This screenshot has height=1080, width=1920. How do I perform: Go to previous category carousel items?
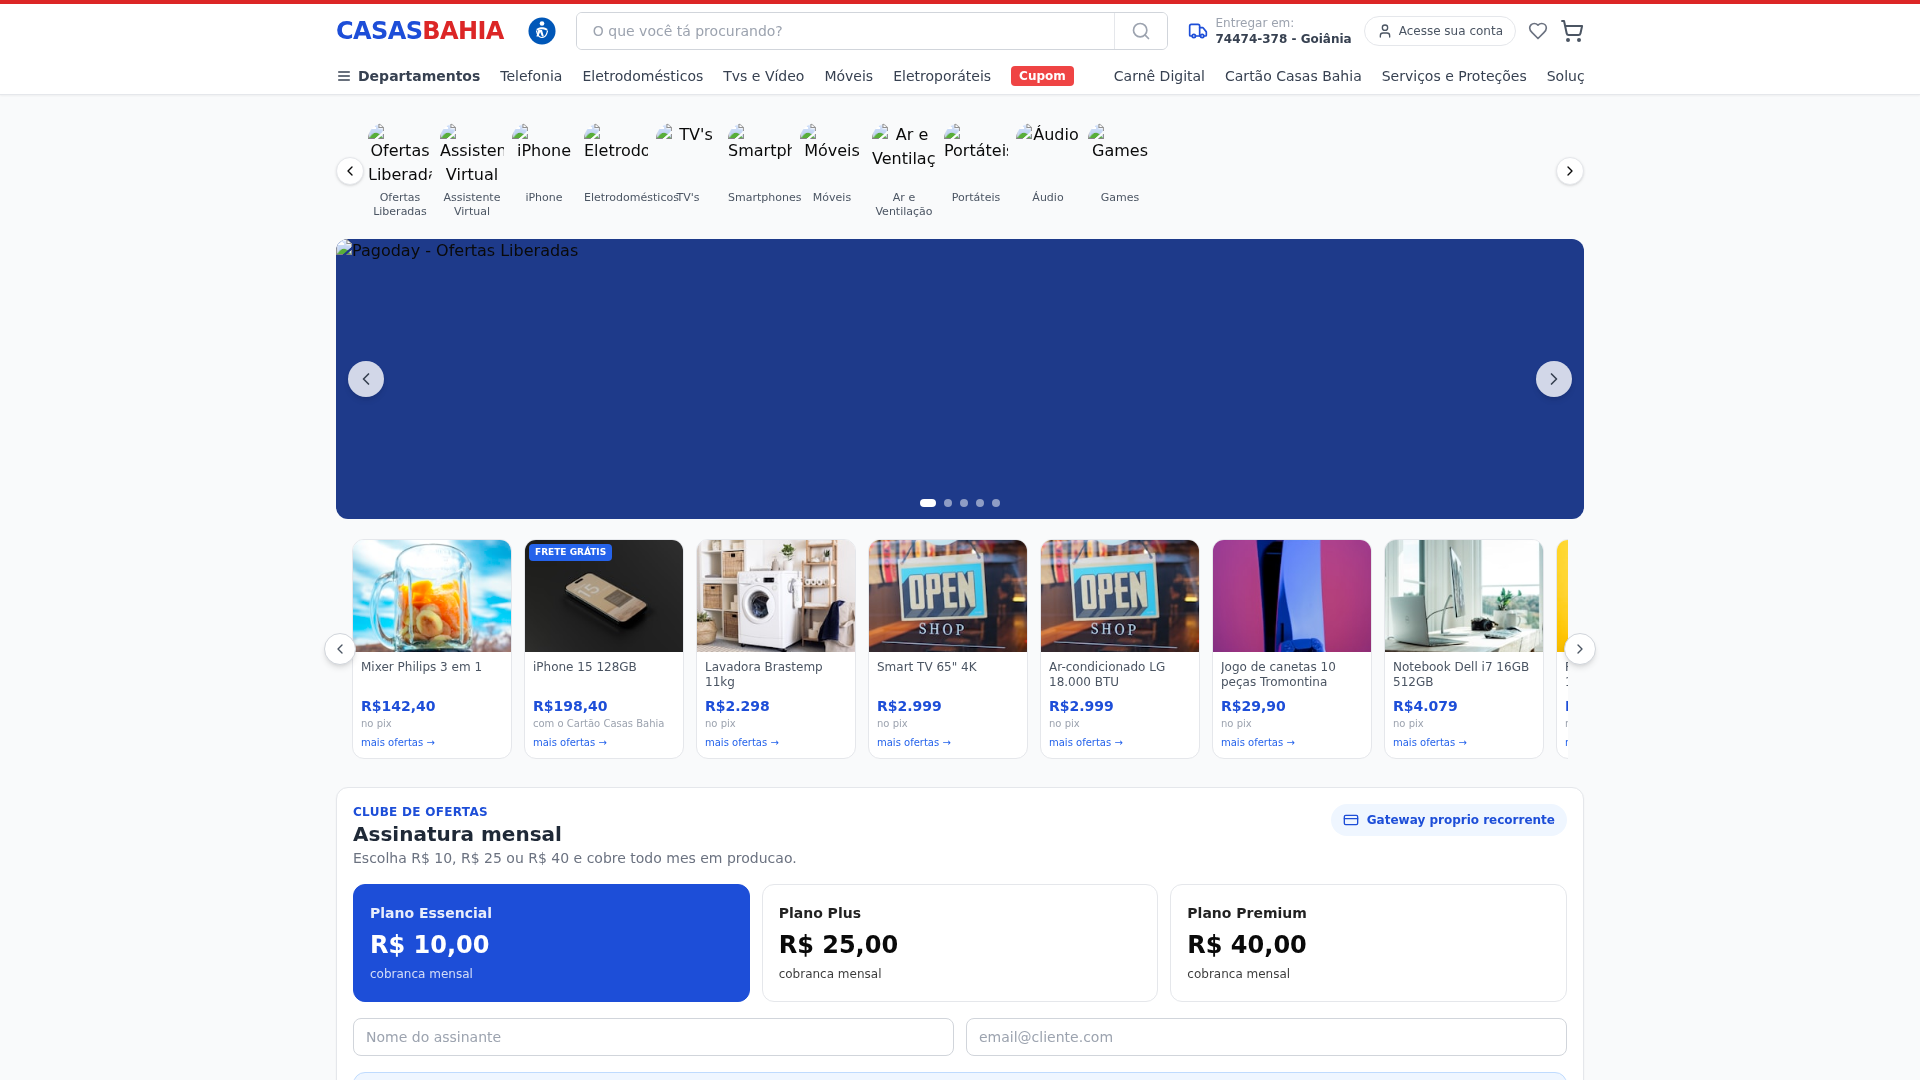click(350, 171)
